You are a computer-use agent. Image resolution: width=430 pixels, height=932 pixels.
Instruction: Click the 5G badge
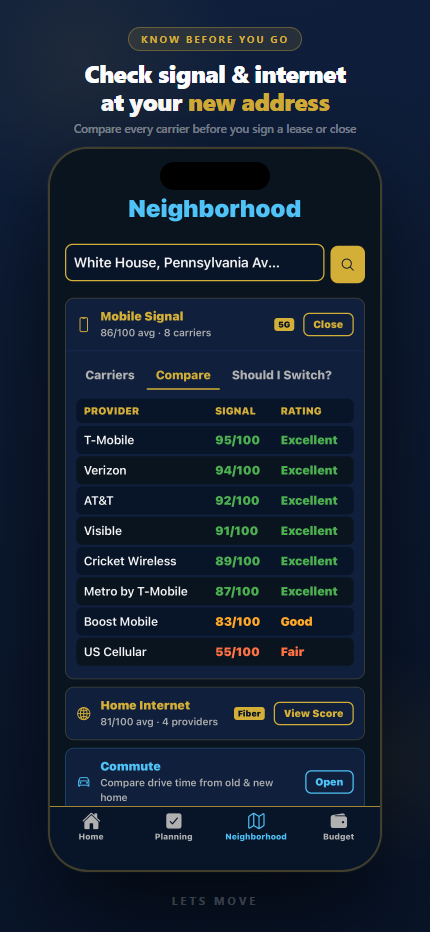284,325
